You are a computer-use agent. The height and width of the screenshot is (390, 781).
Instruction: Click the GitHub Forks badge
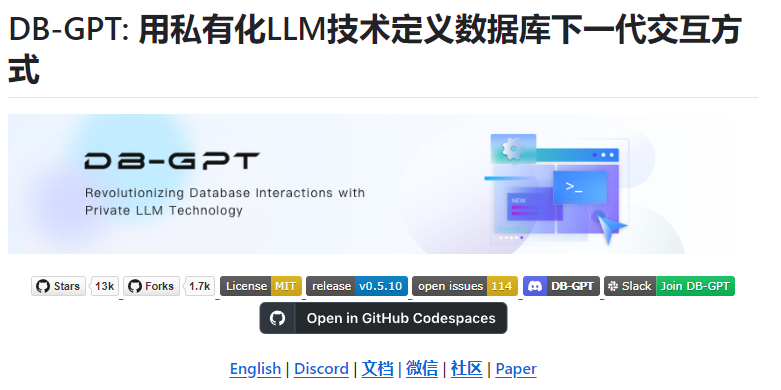151,286
